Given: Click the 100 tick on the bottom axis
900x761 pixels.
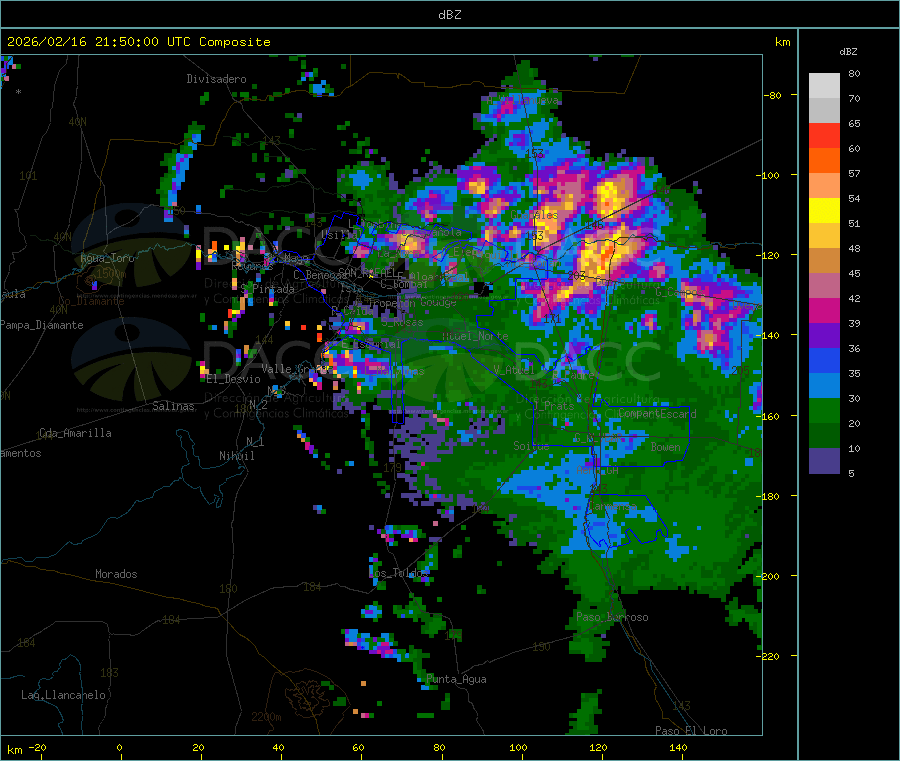Looking at the screenshot, I should pyautogui.click(x=518, y=747).
